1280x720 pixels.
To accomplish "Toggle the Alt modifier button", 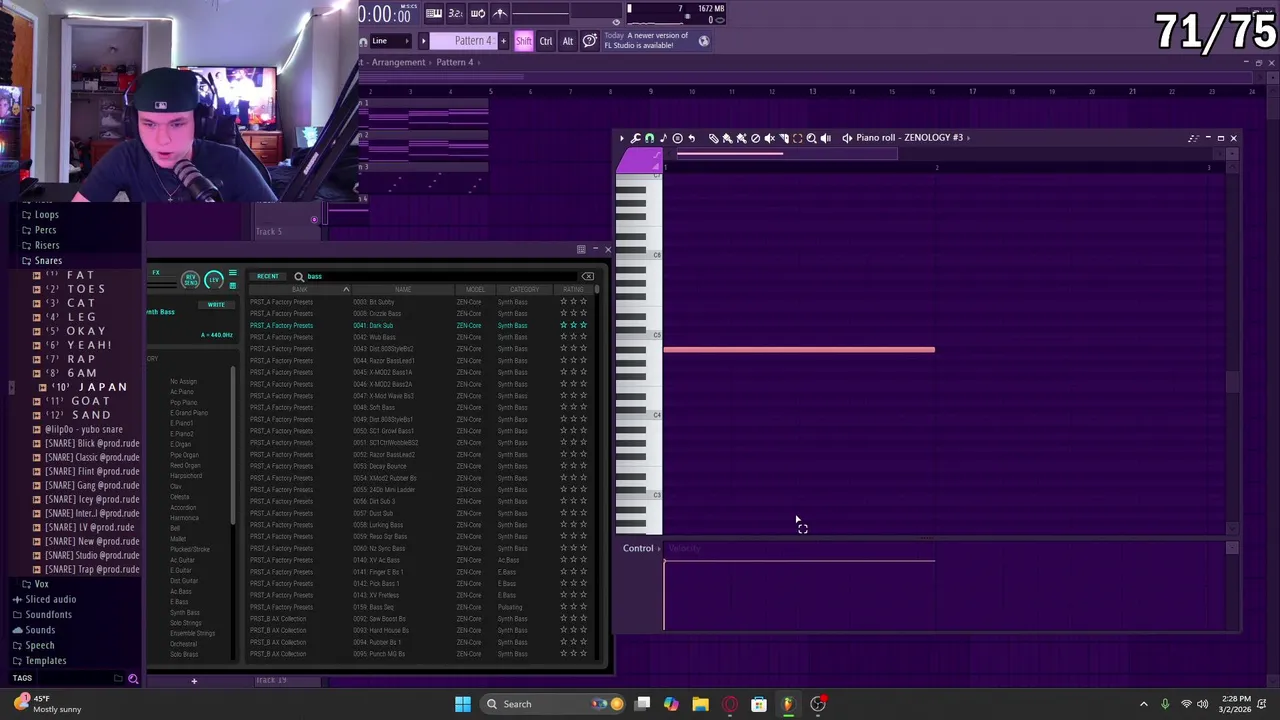I will 568,41.
